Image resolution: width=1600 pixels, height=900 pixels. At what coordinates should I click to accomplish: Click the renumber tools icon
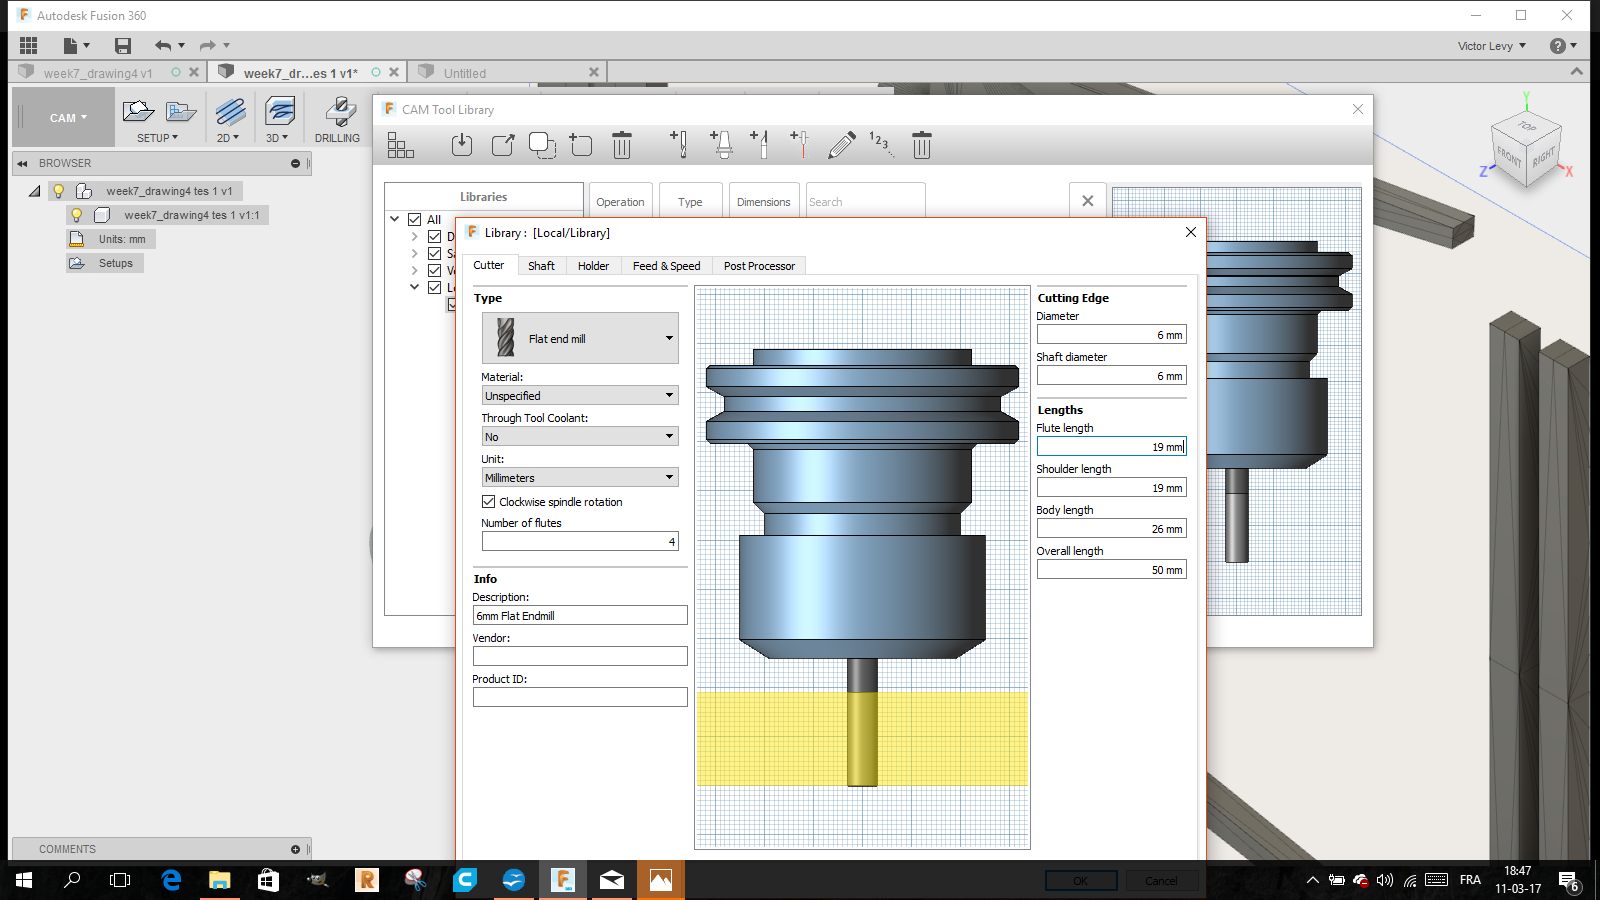tap(879, 145)
